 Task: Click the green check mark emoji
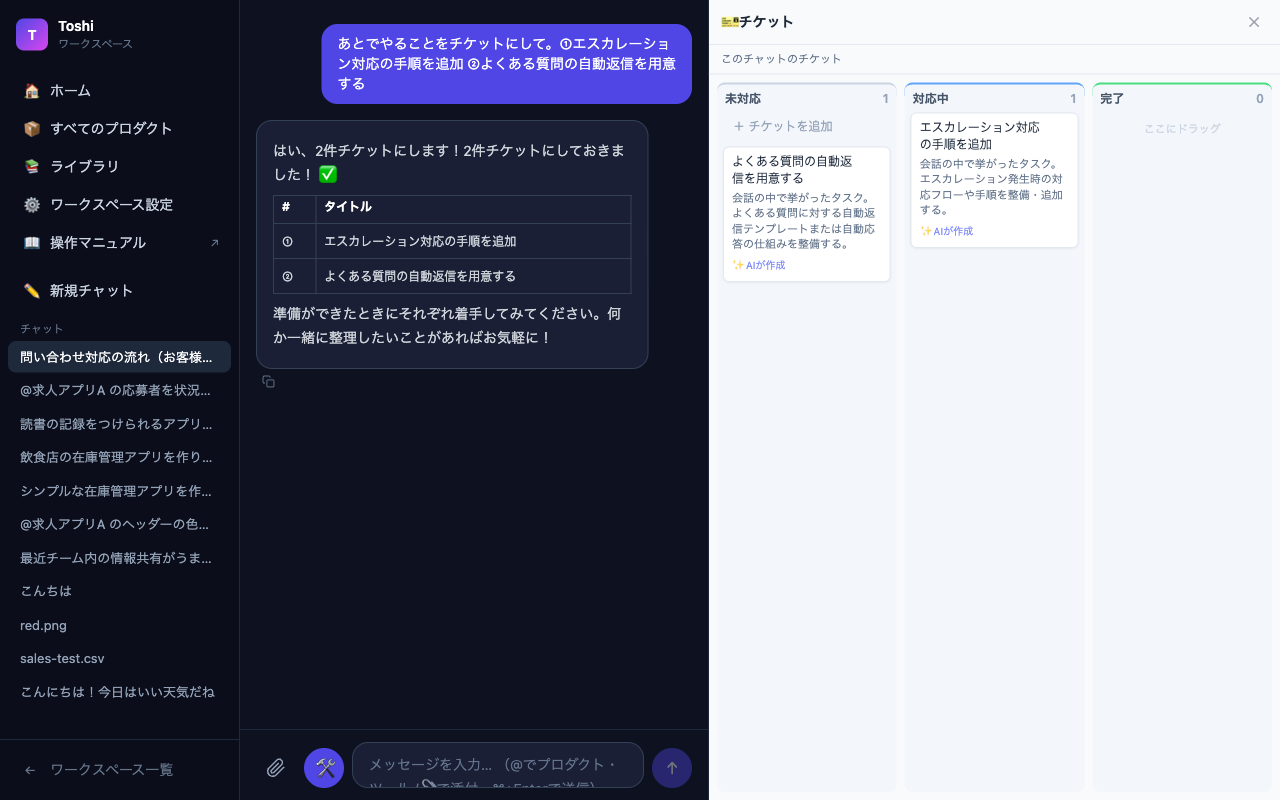(x=328, y=174)
